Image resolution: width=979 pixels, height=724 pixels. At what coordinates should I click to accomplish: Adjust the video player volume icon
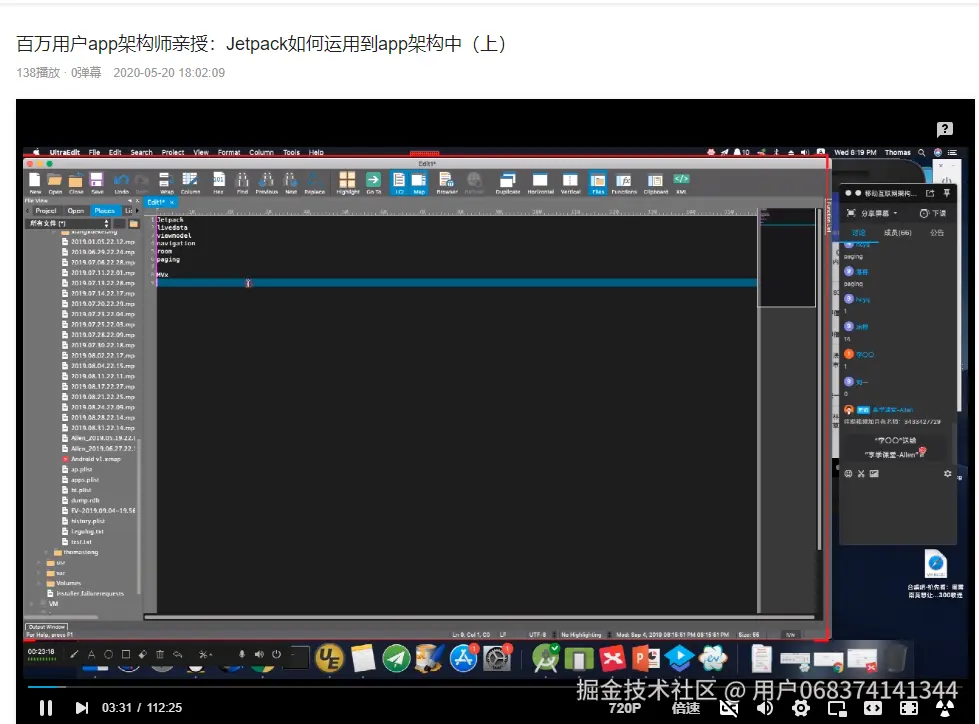coord(764,708)
